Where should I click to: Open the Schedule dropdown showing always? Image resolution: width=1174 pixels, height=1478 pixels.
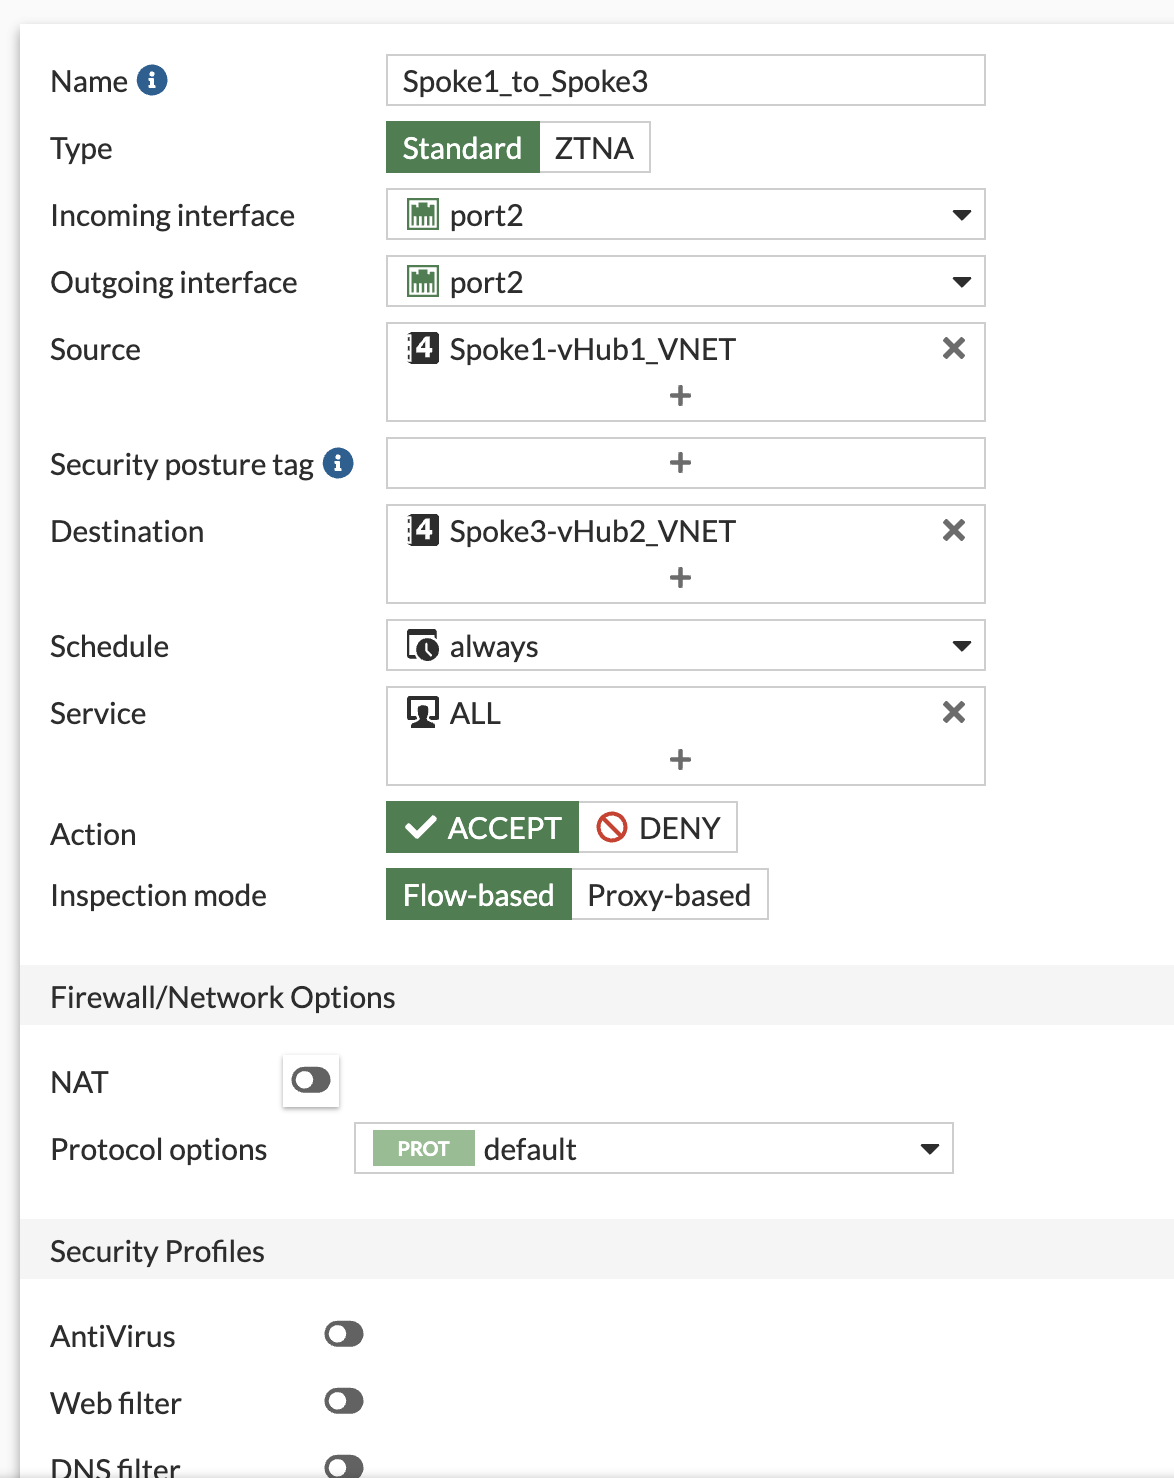tap(961, 645)
